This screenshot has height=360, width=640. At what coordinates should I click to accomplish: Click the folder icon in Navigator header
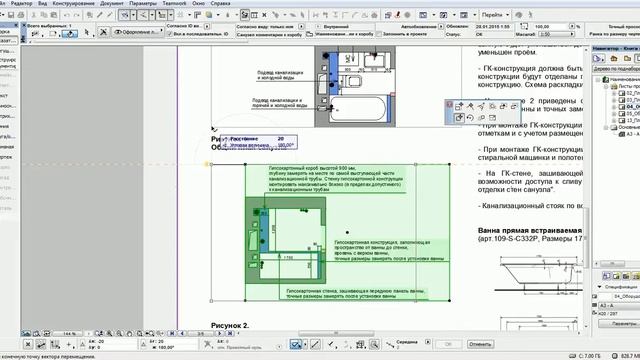coord(627,59)
